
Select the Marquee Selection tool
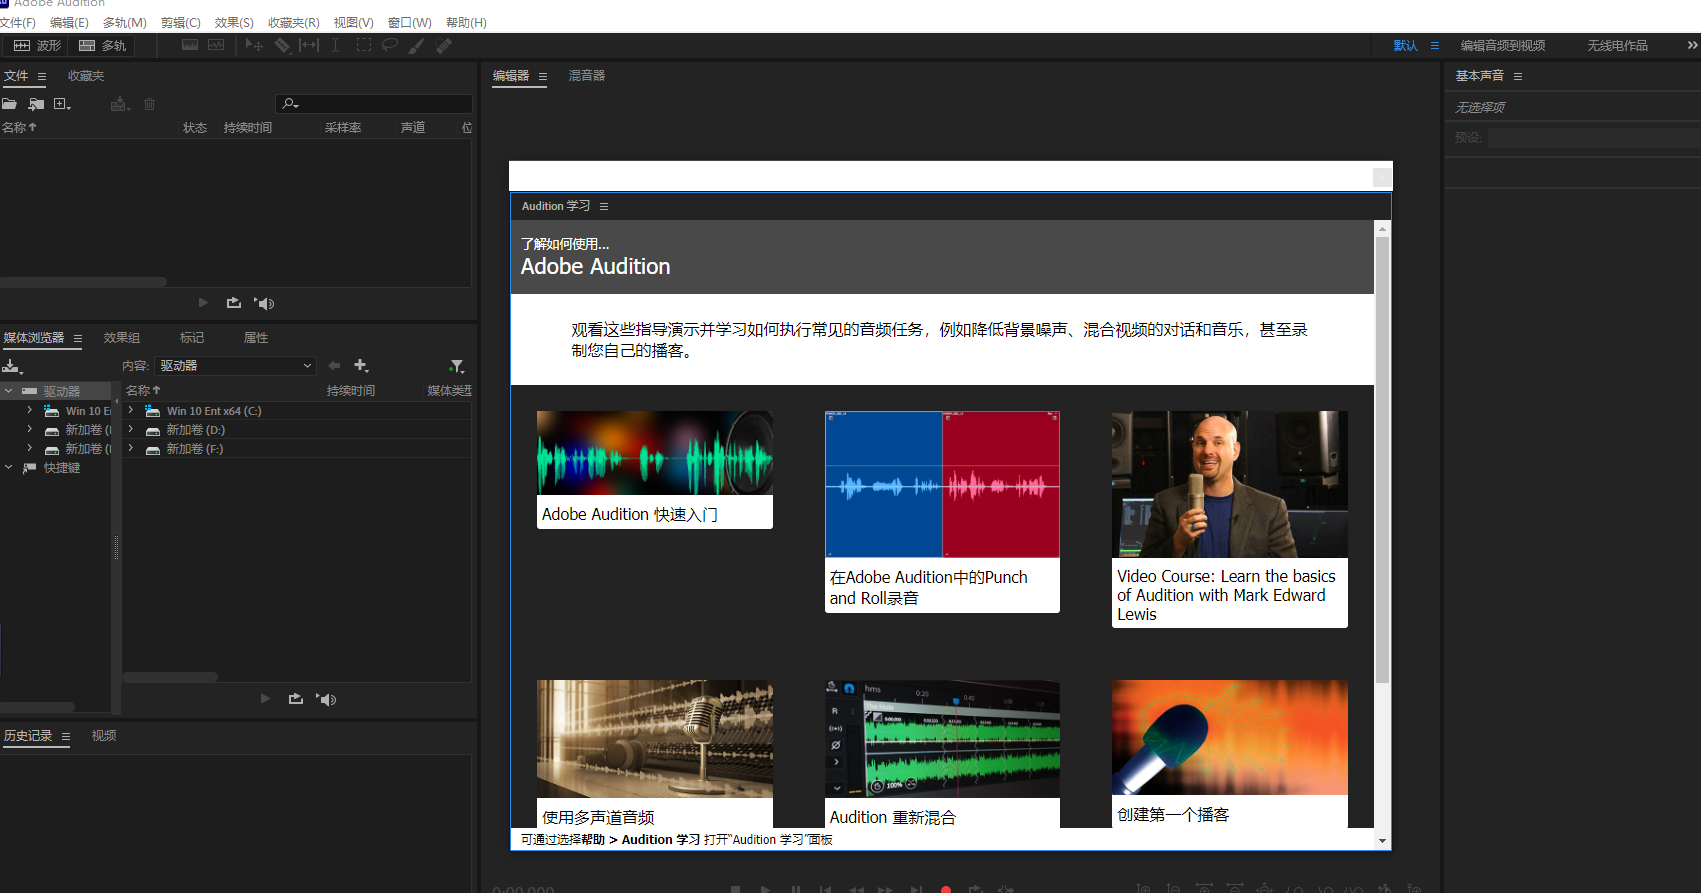point(364,45)
